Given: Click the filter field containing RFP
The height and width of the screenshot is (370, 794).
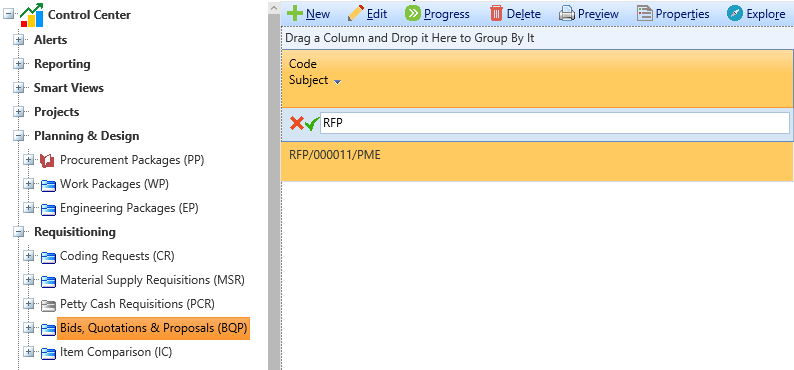Looking at the screenshot, I should tap(554, 123).
